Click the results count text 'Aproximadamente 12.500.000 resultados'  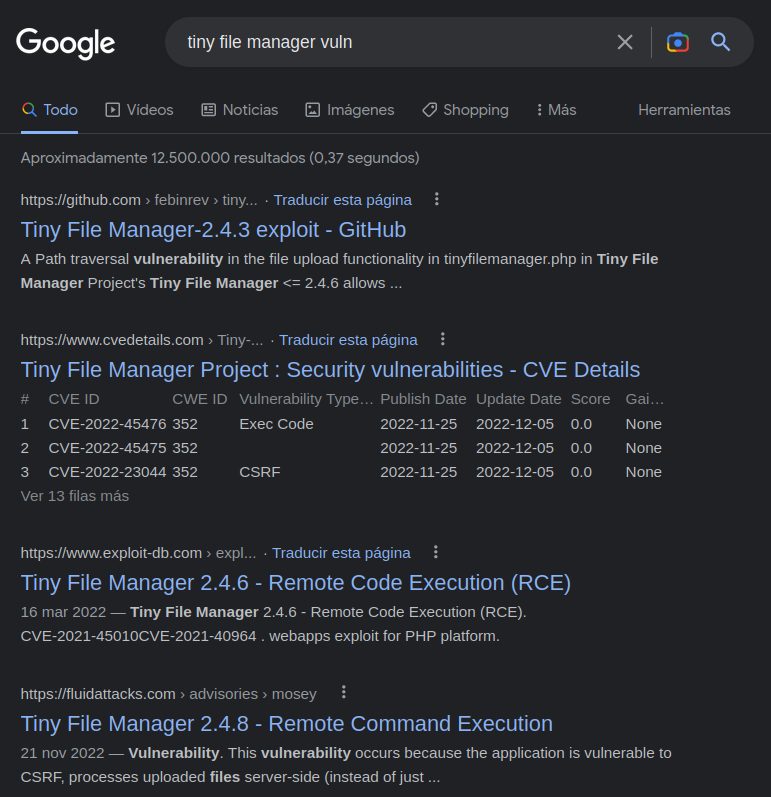pyautogui.click(x=163, y=158)
